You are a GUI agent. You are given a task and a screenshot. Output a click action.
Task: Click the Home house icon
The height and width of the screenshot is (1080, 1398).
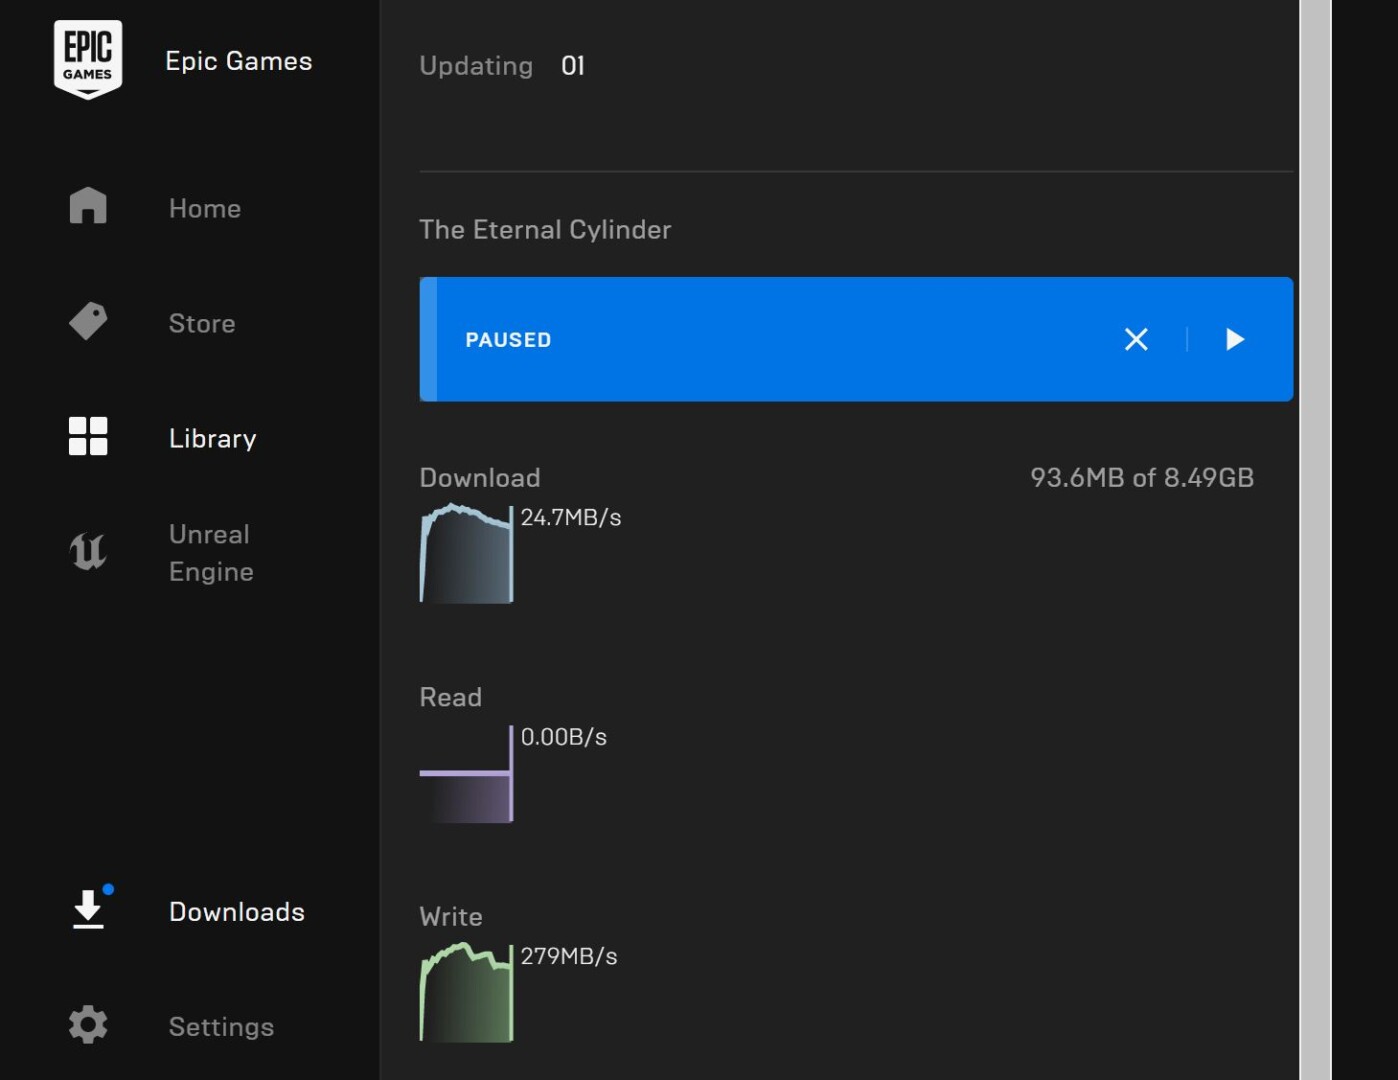88,206
